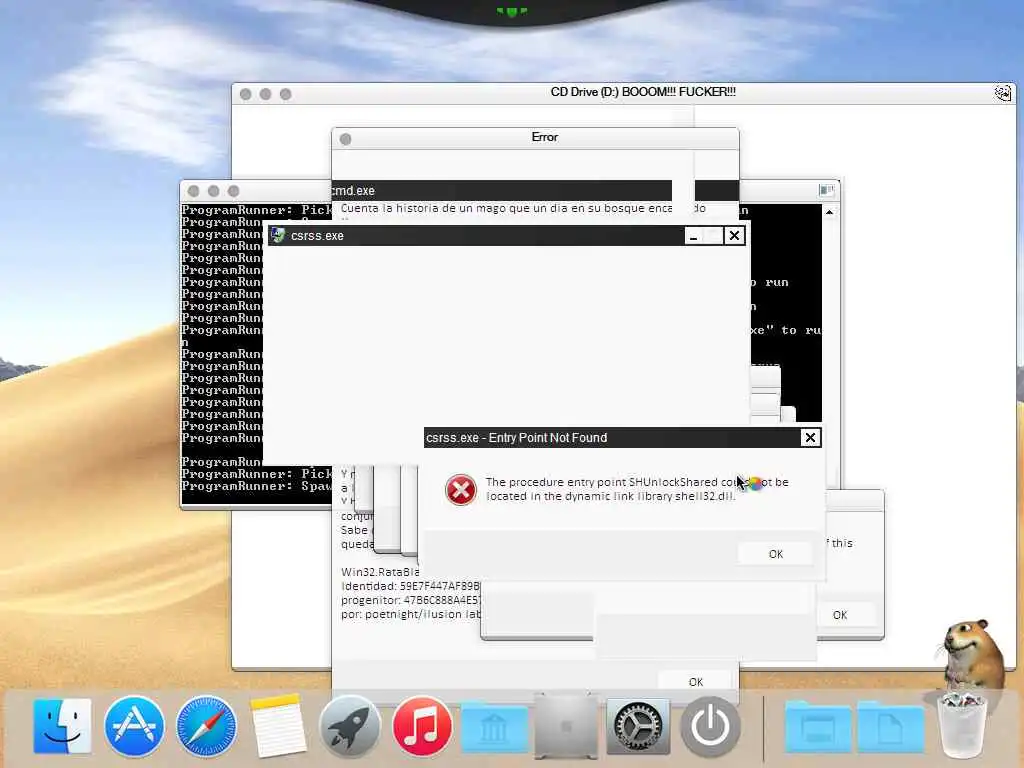Close the Entry Point Not Found dialog
The width and height of the screenshot is (1024, 768).
(810, 438)
